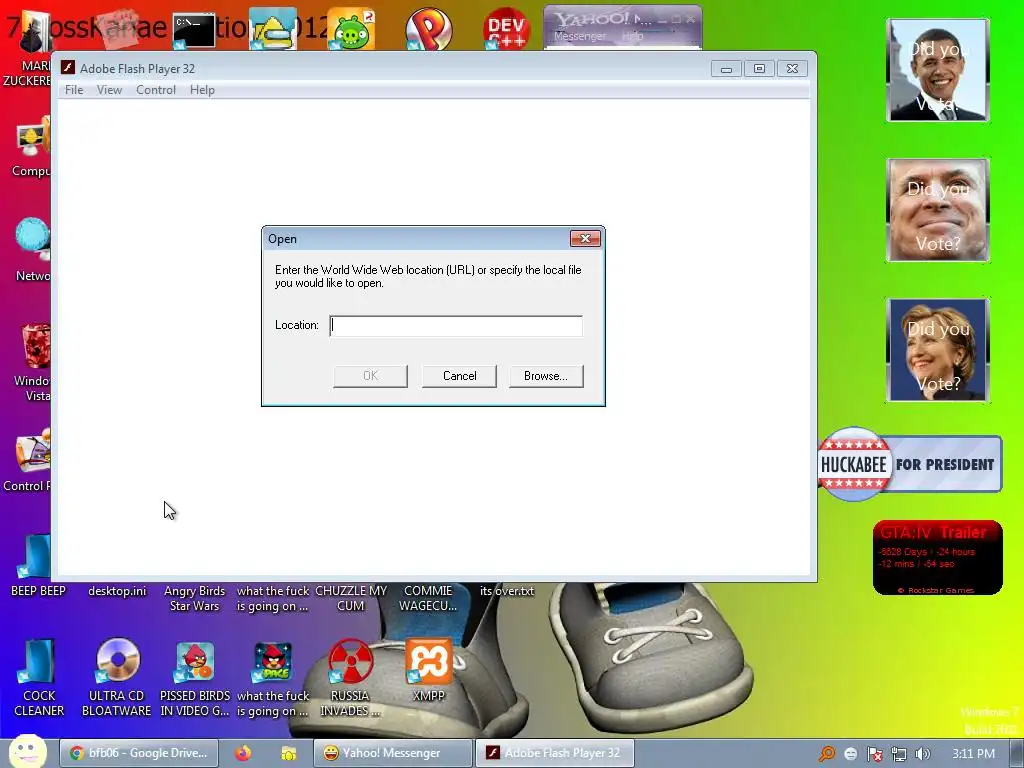Click the yellow and blue game shortcut icon
The image size is (1024, 768).
pos(273,29)
